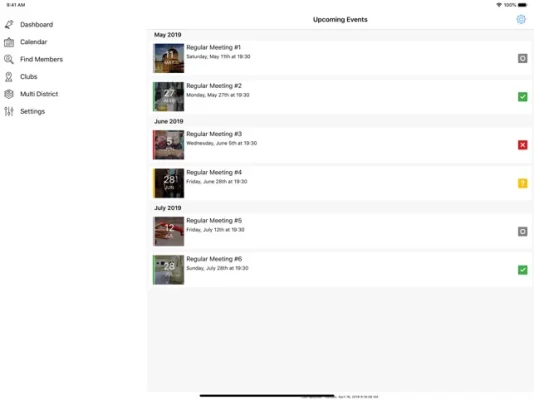Select the Multi District icon
The height and width of the screenshot is (400, 534).
coord(9,94)
